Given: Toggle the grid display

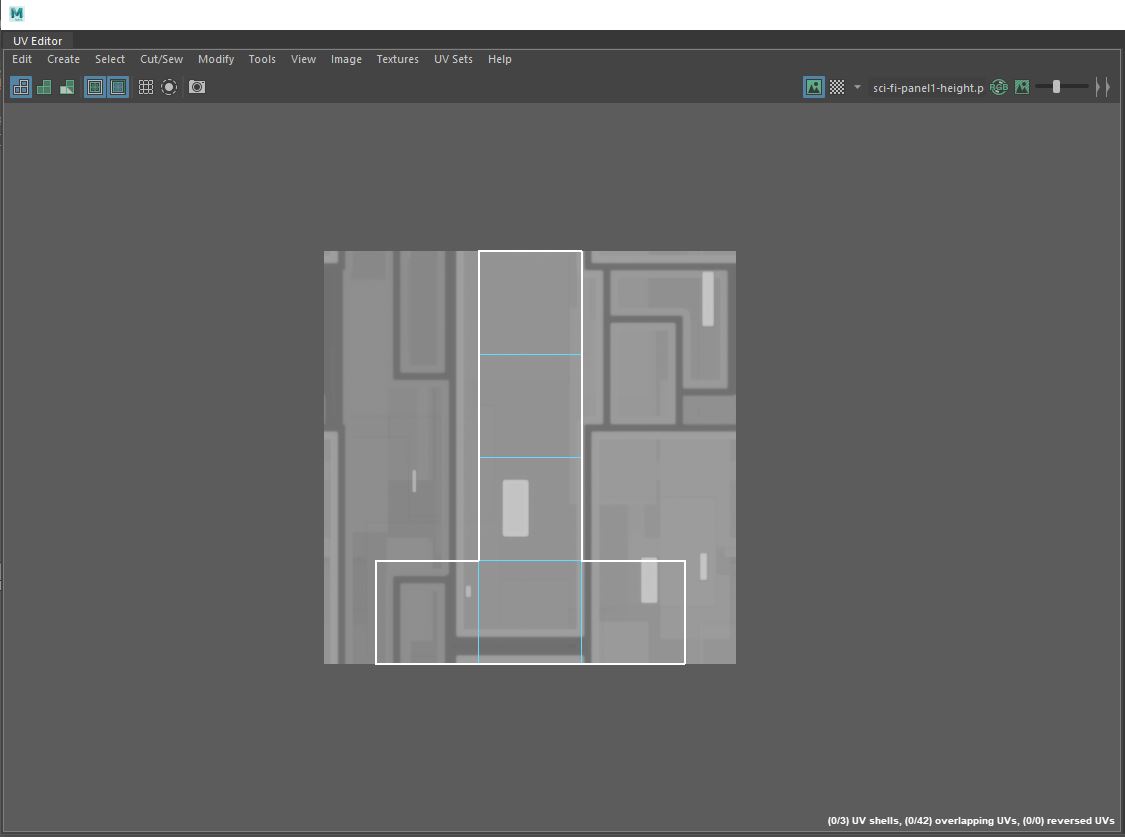Looking at the screenshot, I should (x=145, y=87).
